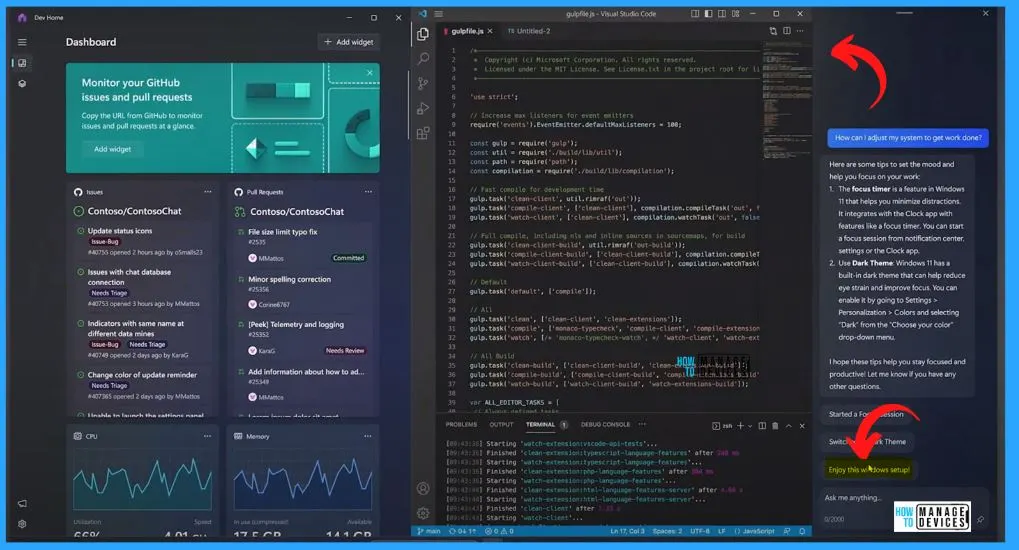This screenshot has height=550, width=1019.
Task: Change the LF end of line sequence
Action: [x=721, y=531]
